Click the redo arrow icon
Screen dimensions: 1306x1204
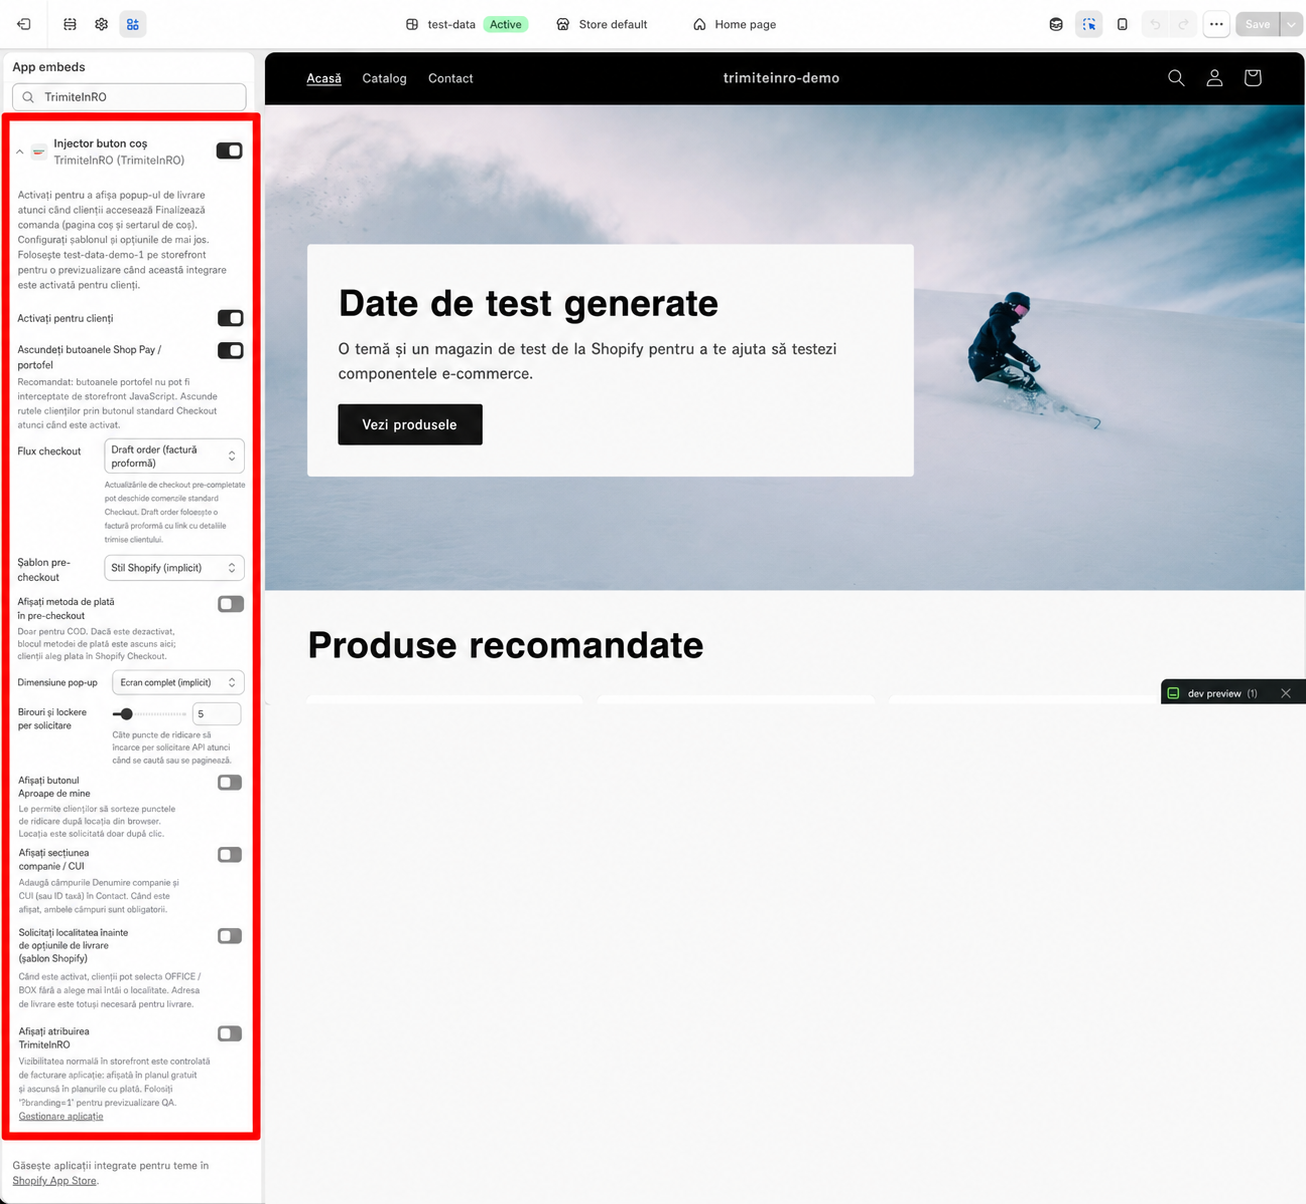pyautogui.click(x=1184, y=24)
